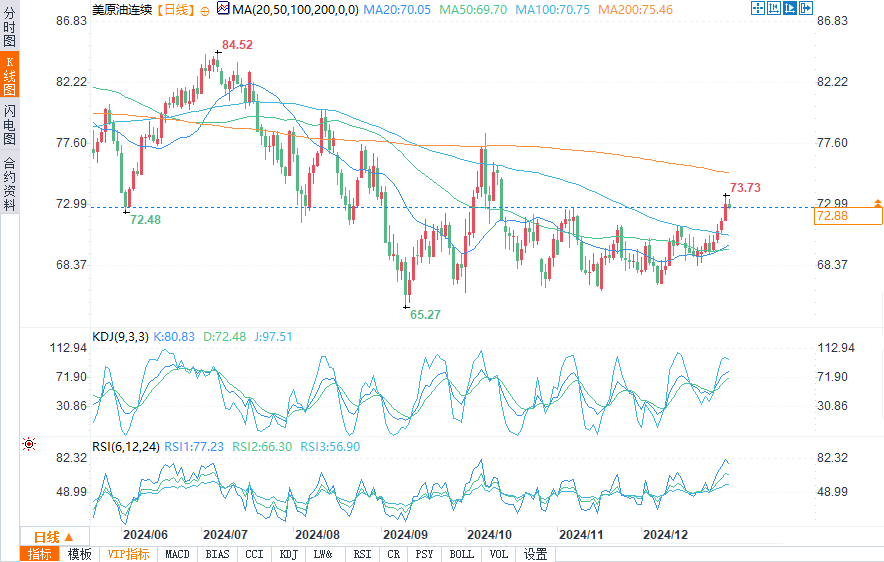This screenshot has height=562, width=884.
Task: Click the highlighted chart expand-axis icon
Action: point(790,8)
